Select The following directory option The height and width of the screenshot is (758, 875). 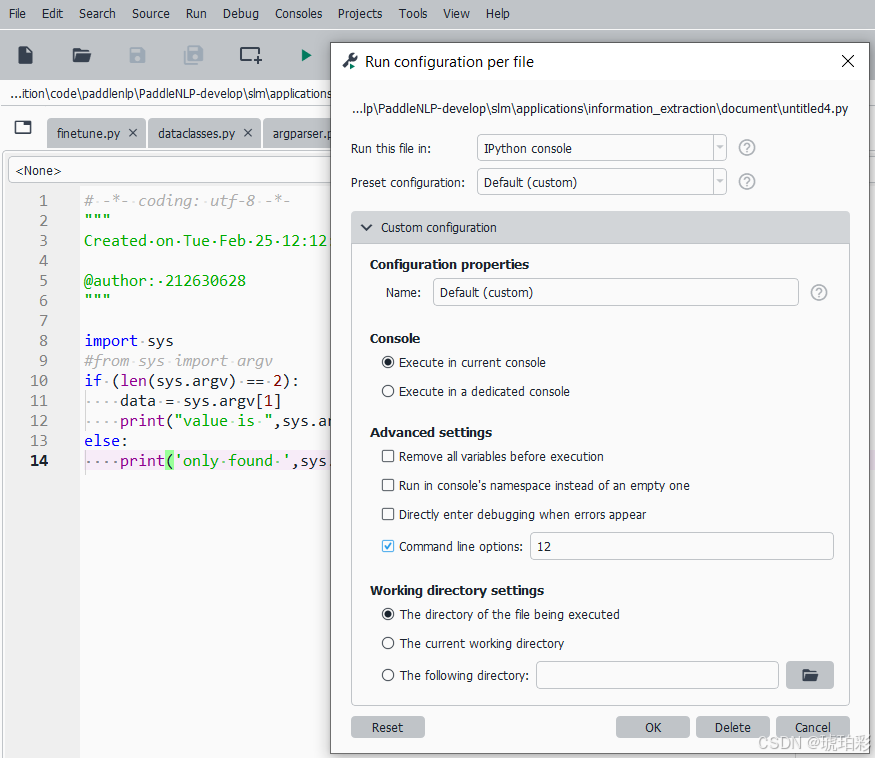point(388,675)
